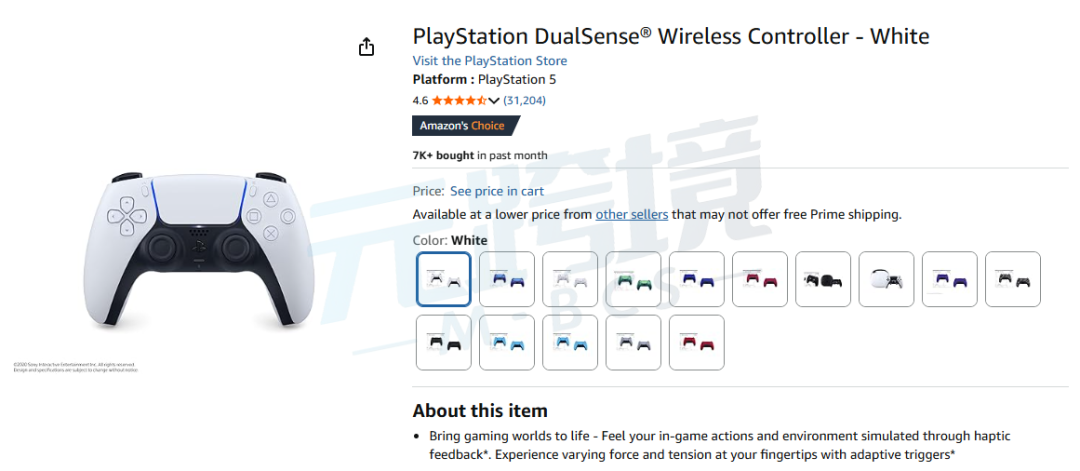
Task: Choose the green controller color swatch
Action: 633,279
